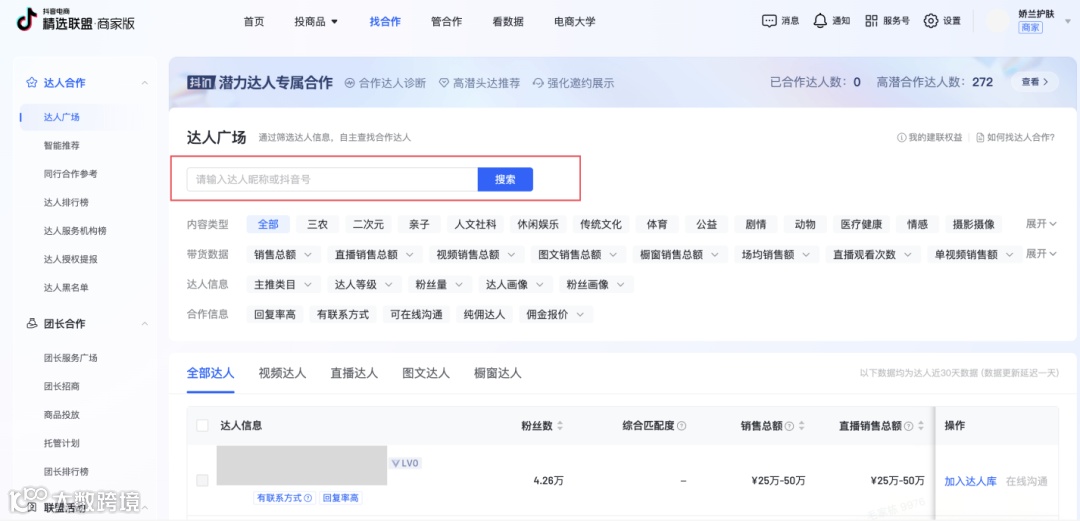The height and width of the screenshot is (521, 1080).
Task: Click the 达人合作 star icon in sidebar
Action: [31, 83]
